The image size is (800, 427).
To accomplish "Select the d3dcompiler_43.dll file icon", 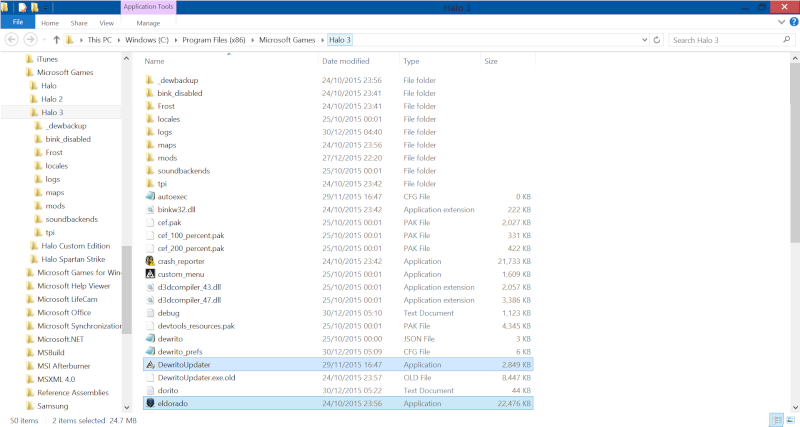I will (150, 287).
